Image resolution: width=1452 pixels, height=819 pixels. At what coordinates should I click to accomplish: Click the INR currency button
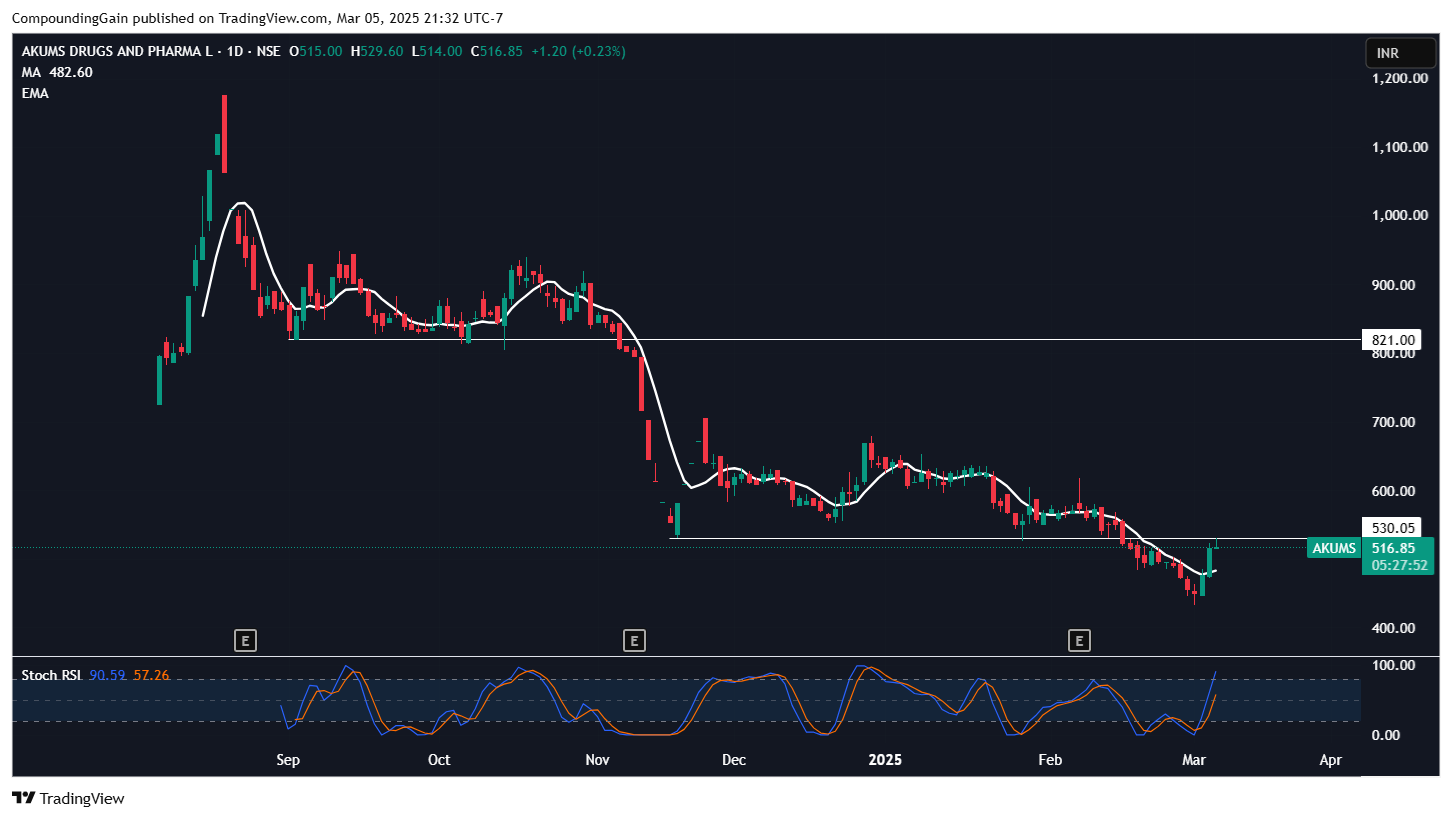1400,53
